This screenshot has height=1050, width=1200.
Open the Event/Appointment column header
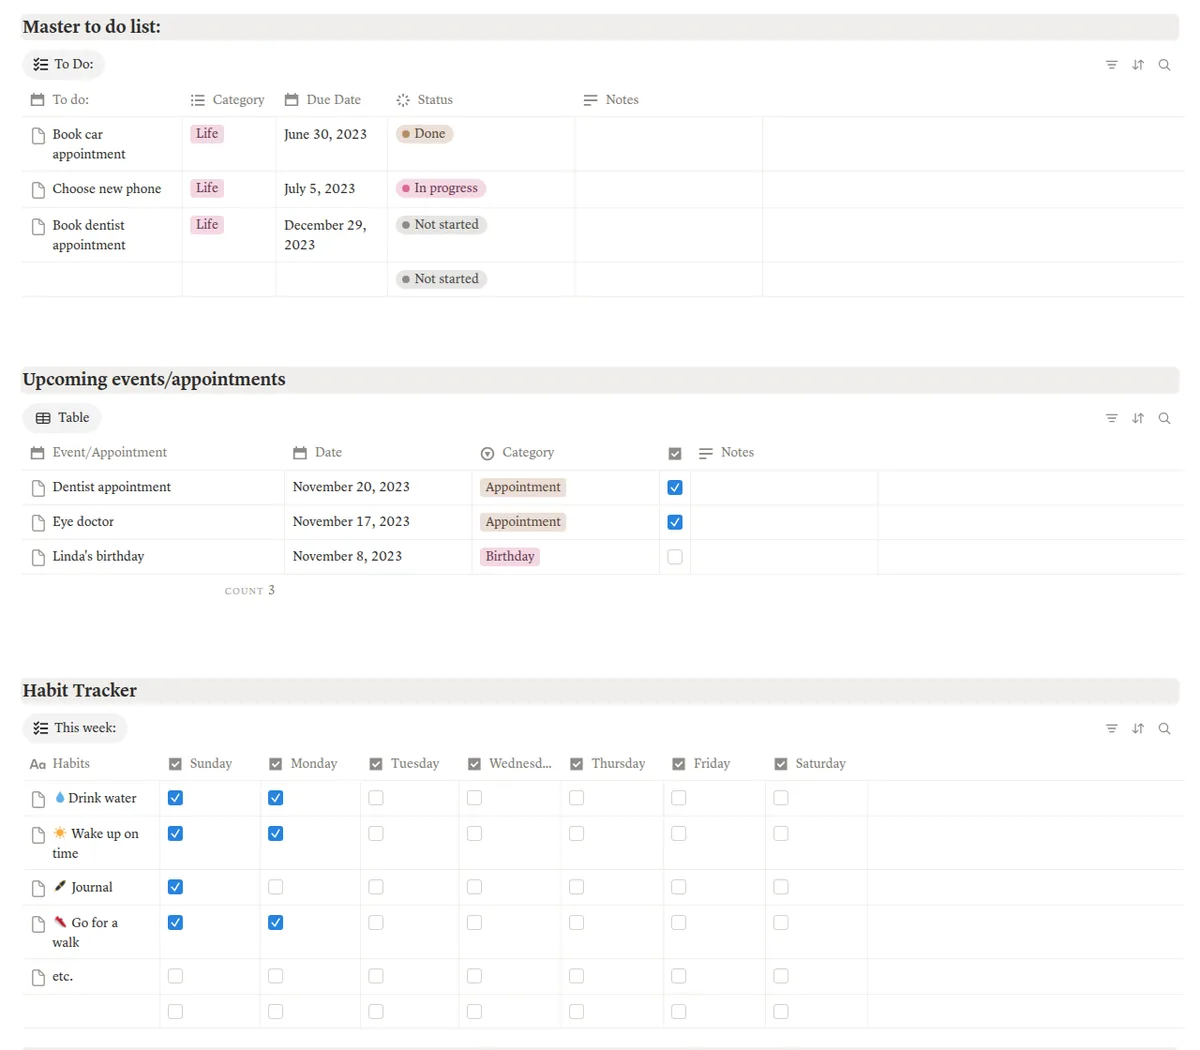click(99, 453)
